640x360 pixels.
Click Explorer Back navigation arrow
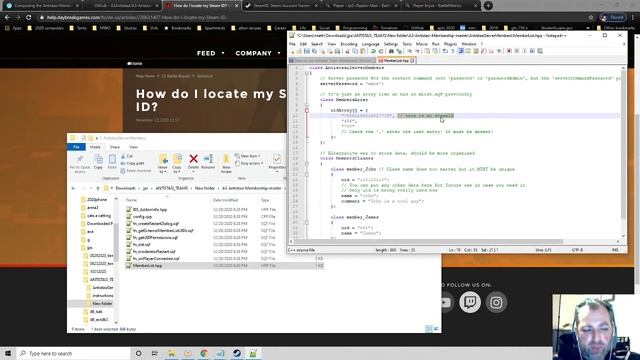73,188
